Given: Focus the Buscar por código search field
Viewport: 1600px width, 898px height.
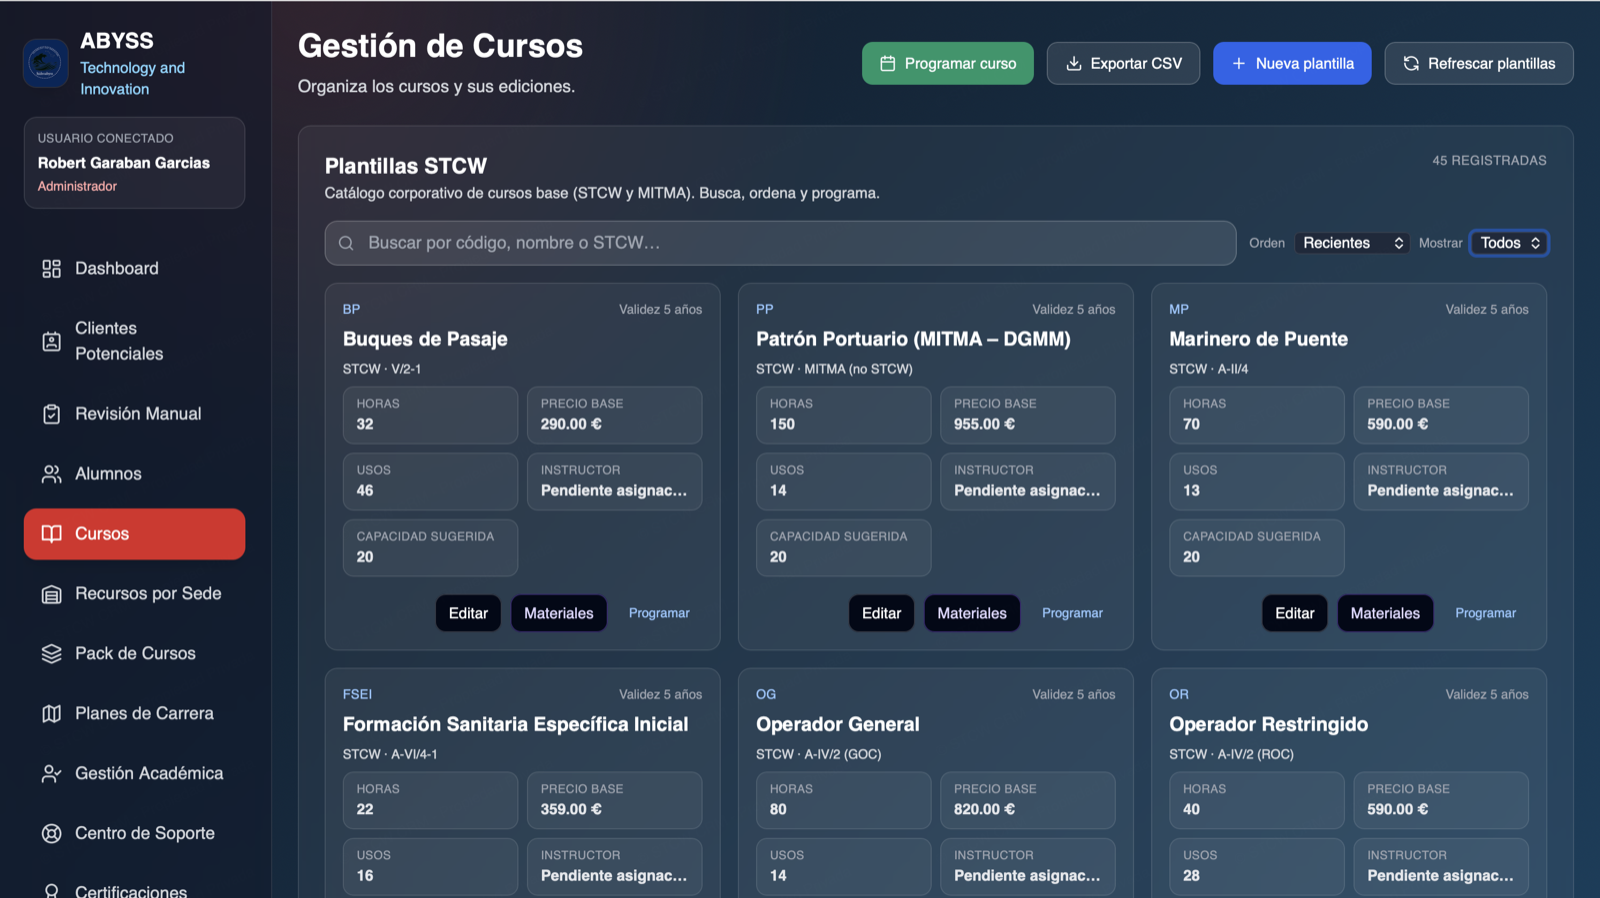Looking at the screenshot, I should tap(780, 243).
